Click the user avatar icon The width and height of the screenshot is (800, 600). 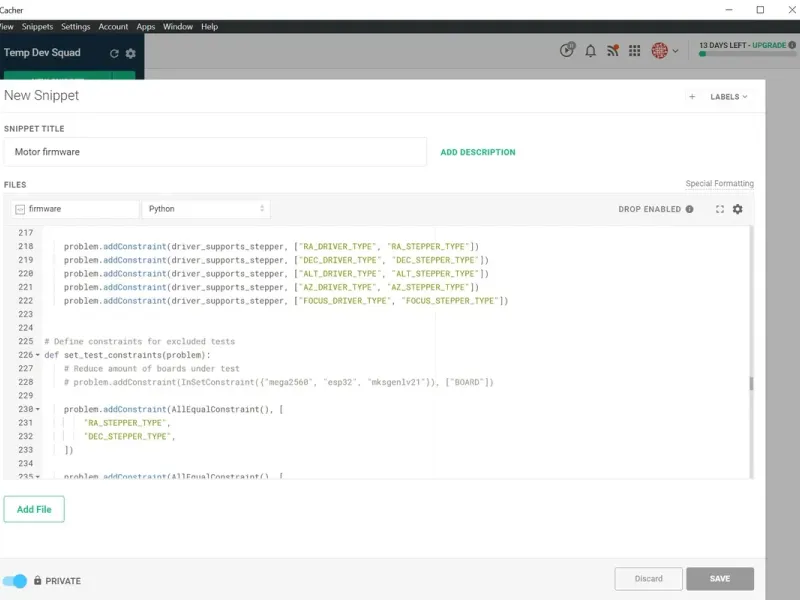[x=659, y=51]
